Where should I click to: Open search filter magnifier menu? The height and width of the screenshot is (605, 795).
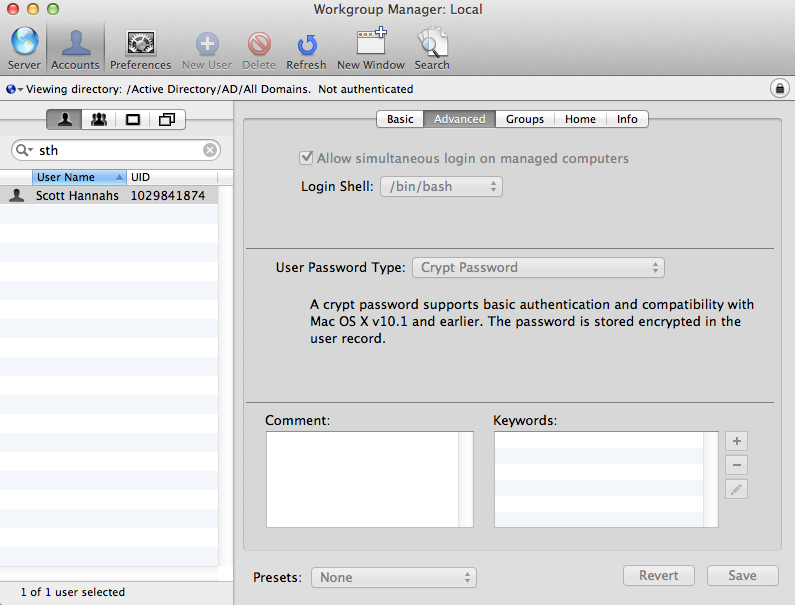pos(24,150)
